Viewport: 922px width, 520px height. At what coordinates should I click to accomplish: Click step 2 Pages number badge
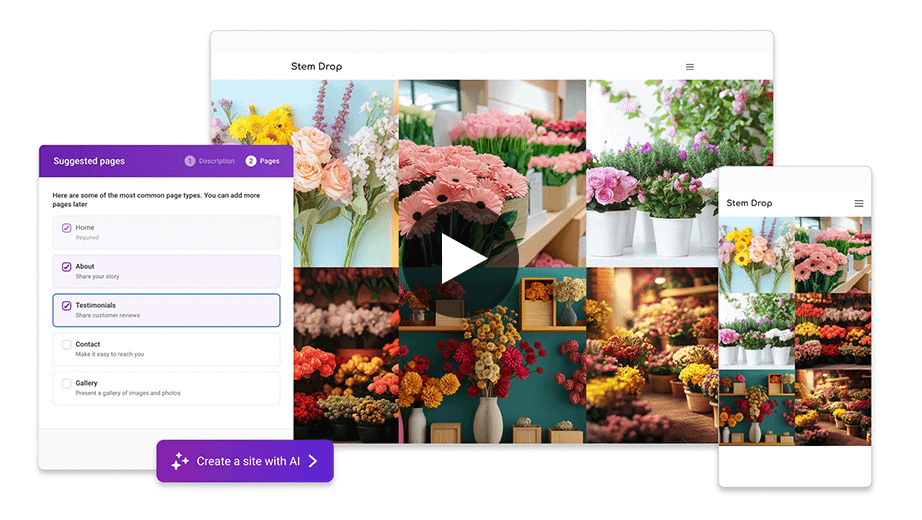(x=251, y=161)
